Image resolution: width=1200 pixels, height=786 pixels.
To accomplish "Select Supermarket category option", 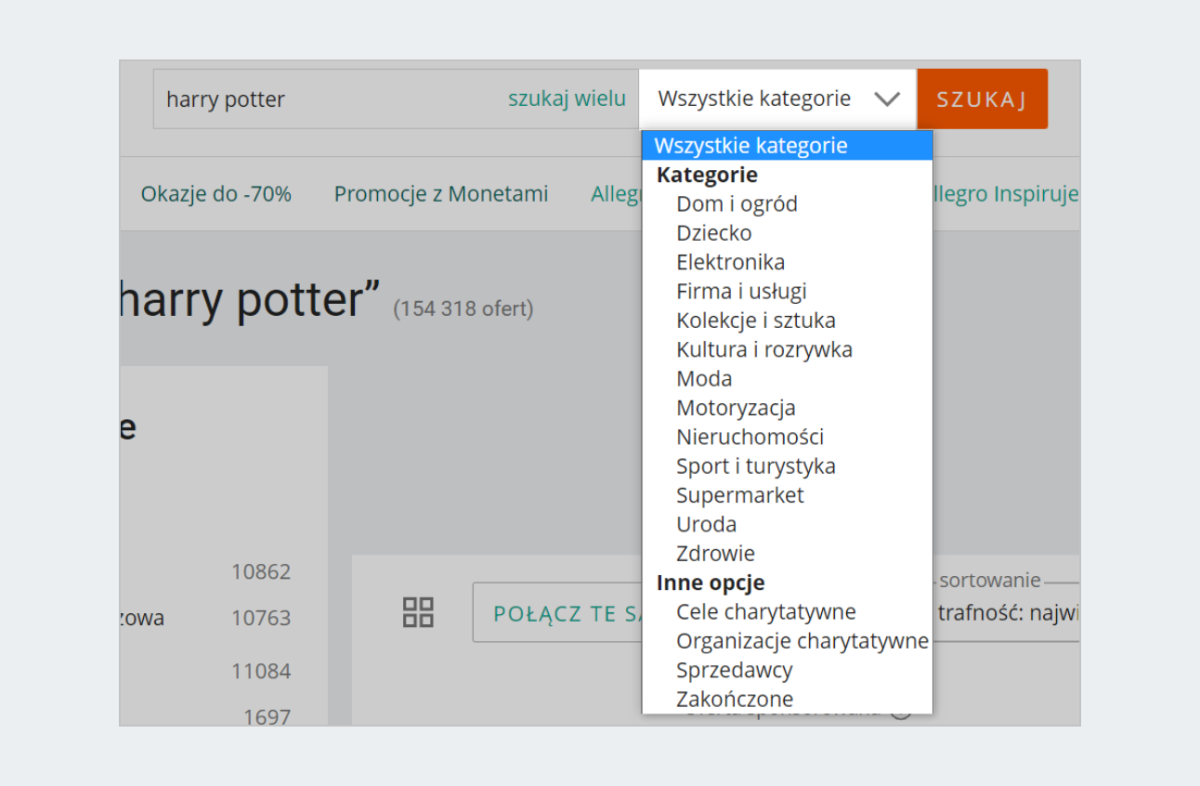I will click(739, 495).
